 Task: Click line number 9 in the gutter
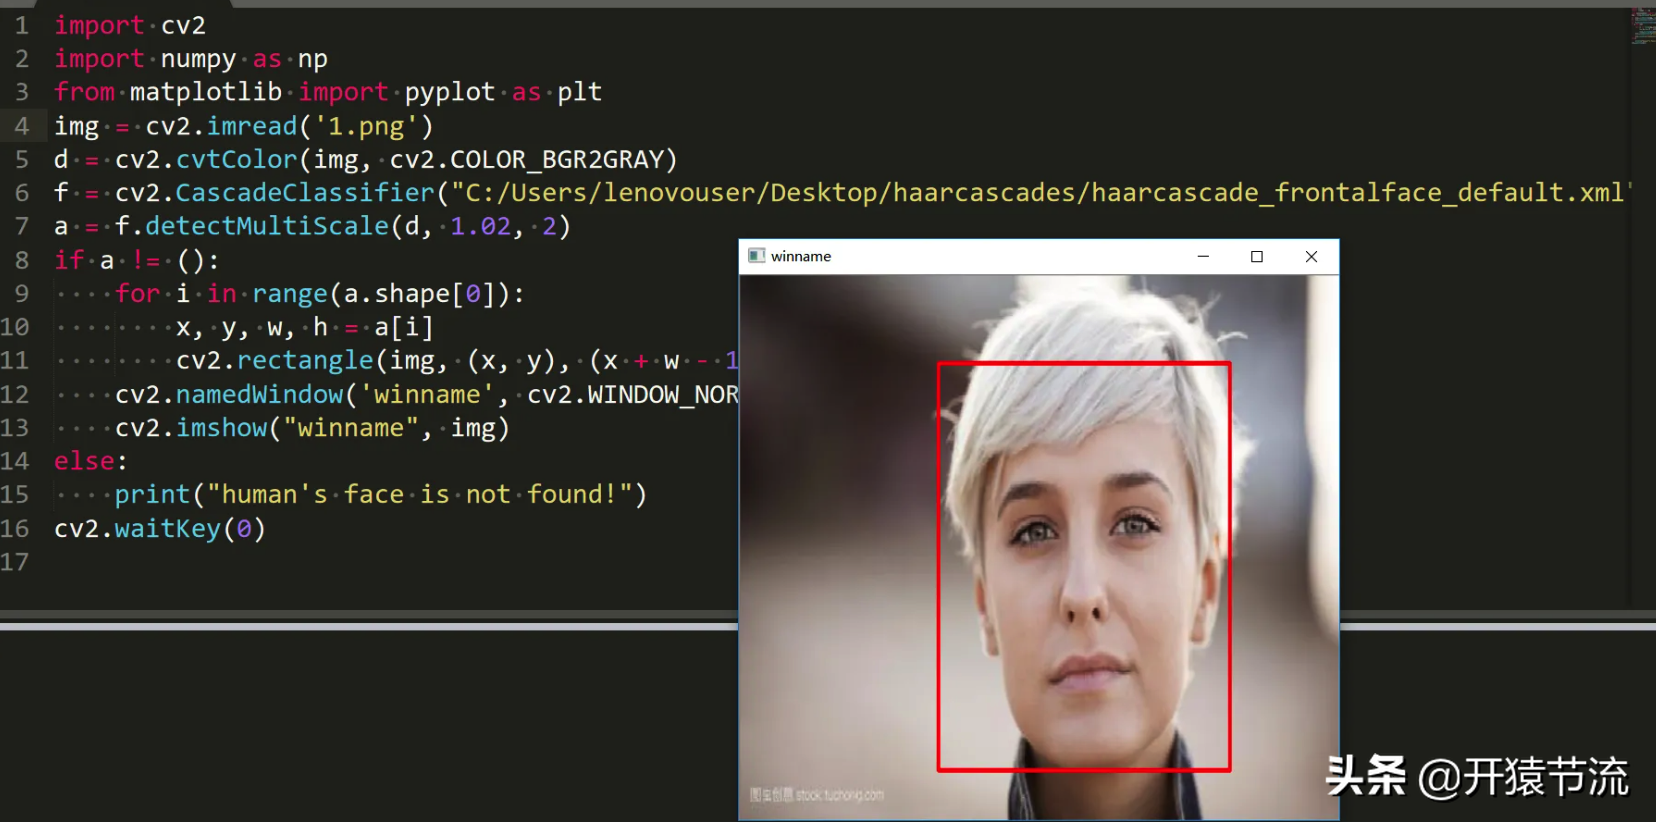click(22, 294)
